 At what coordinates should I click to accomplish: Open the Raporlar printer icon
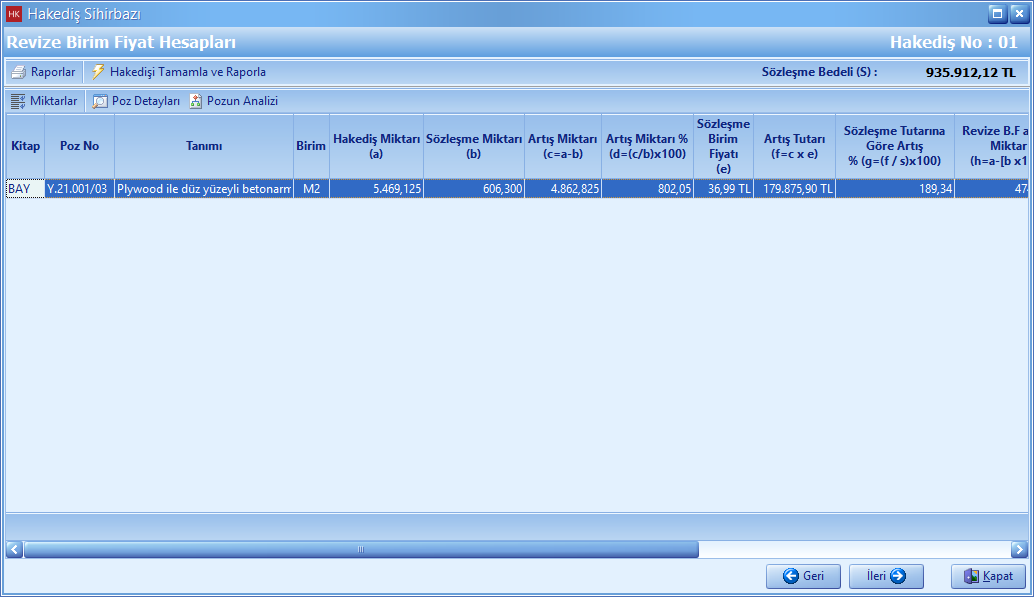click(19, 72)
